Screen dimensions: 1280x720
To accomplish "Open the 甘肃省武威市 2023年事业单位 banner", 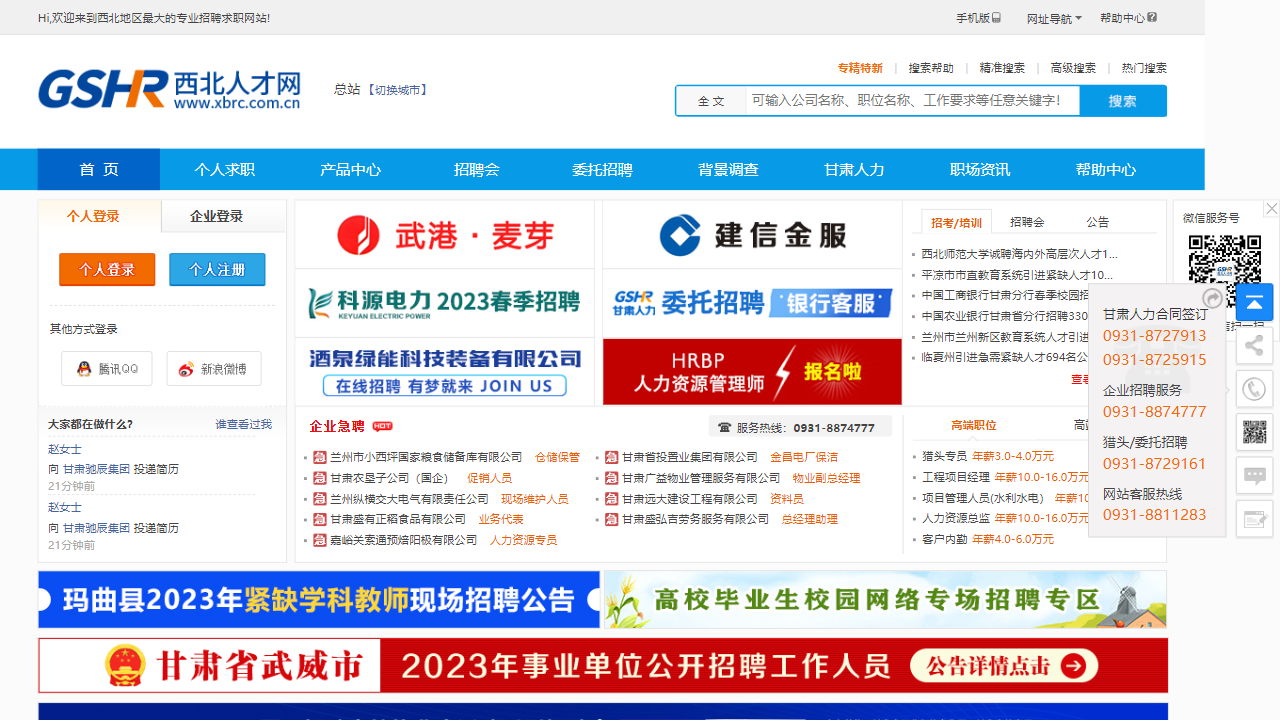I will click(603, 666).
